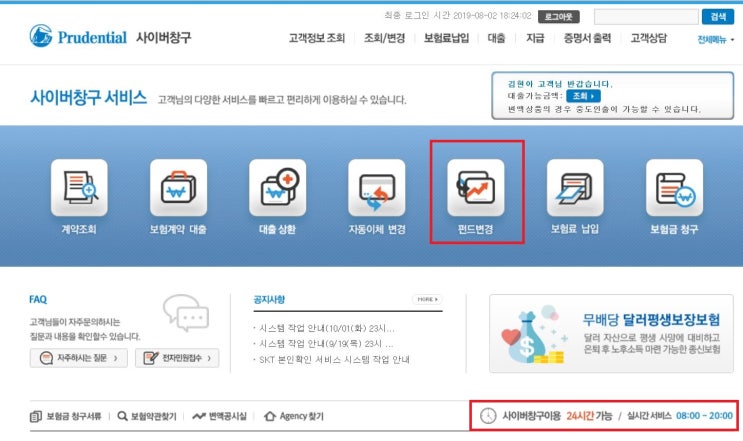Viewport: 743px width, 441px height.
Task: Select the 대출 상환 loan repayment icon
Action: [277, 188]
